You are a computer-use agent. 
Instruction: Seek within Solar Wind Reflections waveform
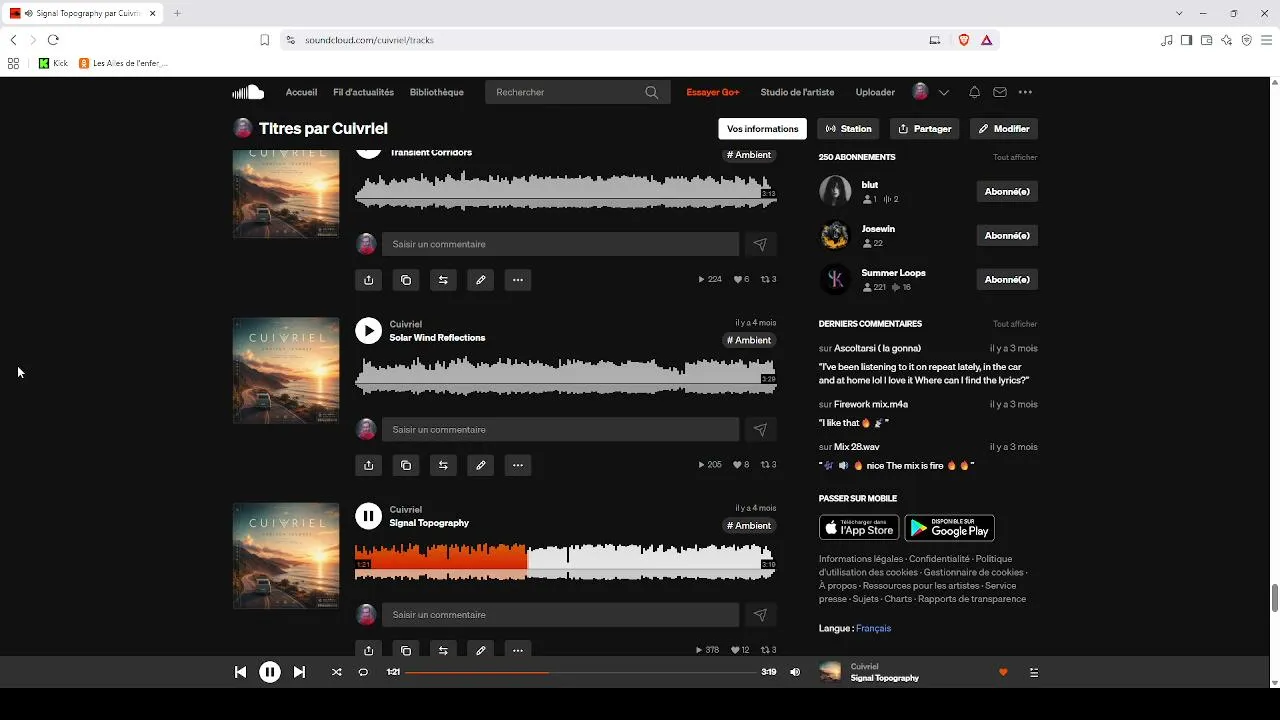(x=565, y=377)
